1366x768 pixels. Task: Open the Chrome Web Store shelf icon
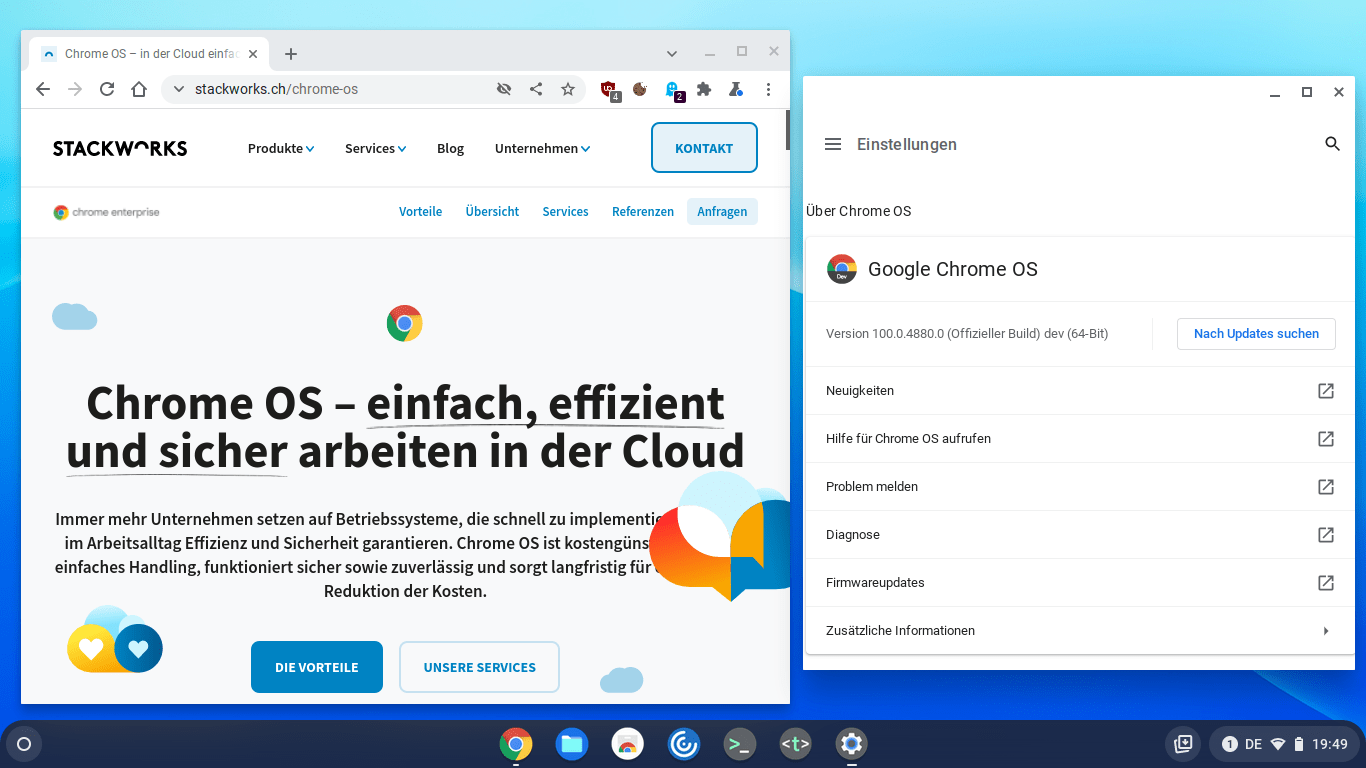pos(628,744)
